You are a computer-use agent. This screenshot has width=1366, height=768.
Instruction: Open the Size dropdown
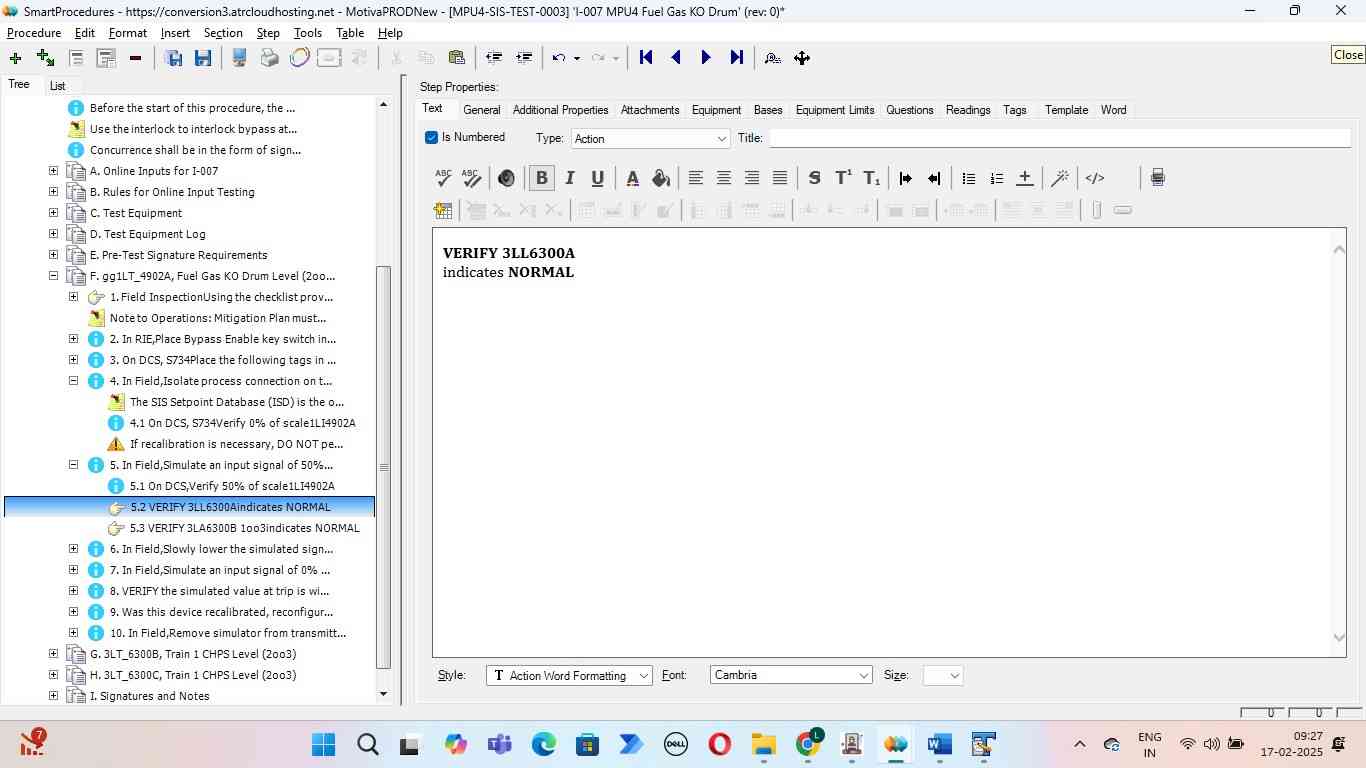pyautogui.click(x=943, y=675)
